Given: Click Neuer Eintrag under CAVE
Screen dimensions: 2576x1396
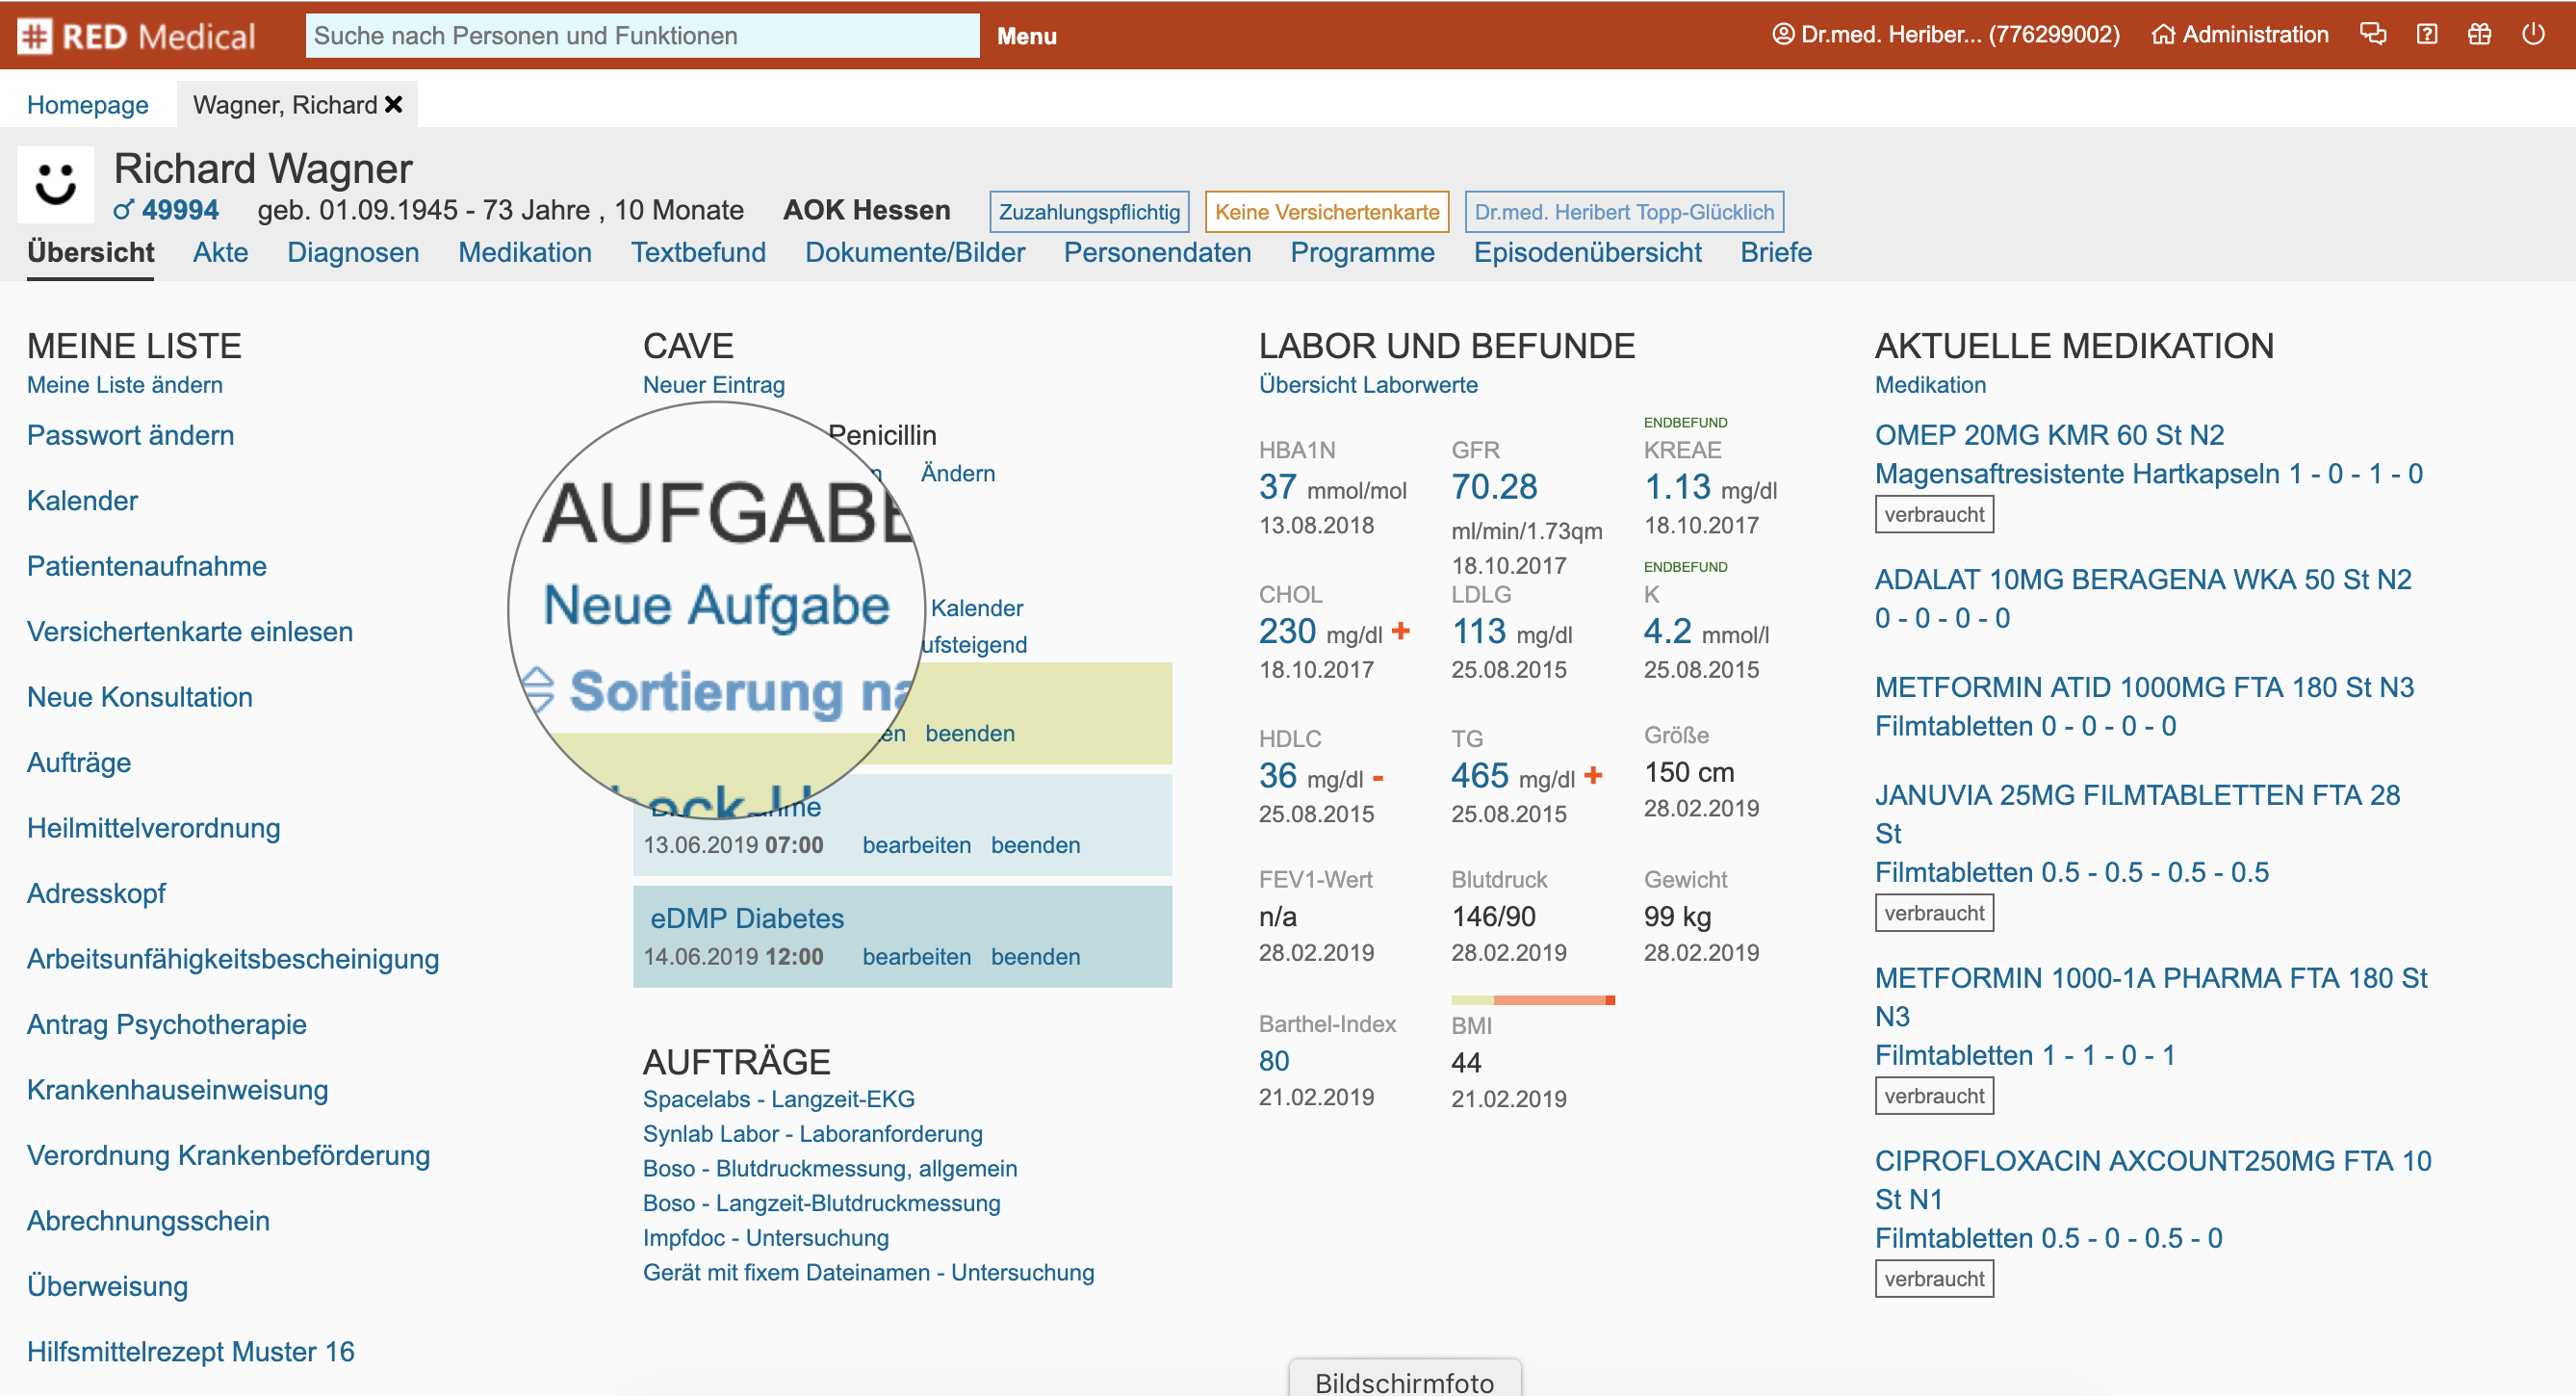Looking at the screenshot, I should [x=713, y=385].
